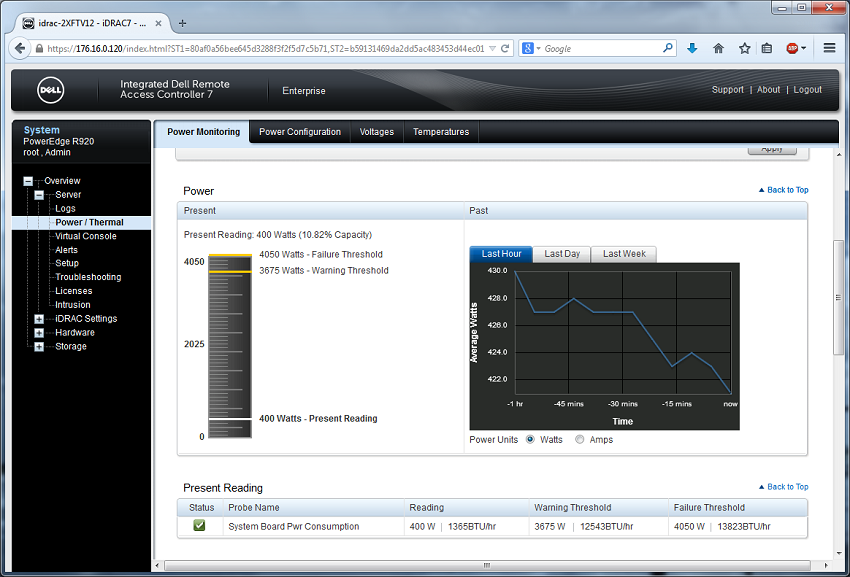Click the Google search engine icon

[527, 48]
